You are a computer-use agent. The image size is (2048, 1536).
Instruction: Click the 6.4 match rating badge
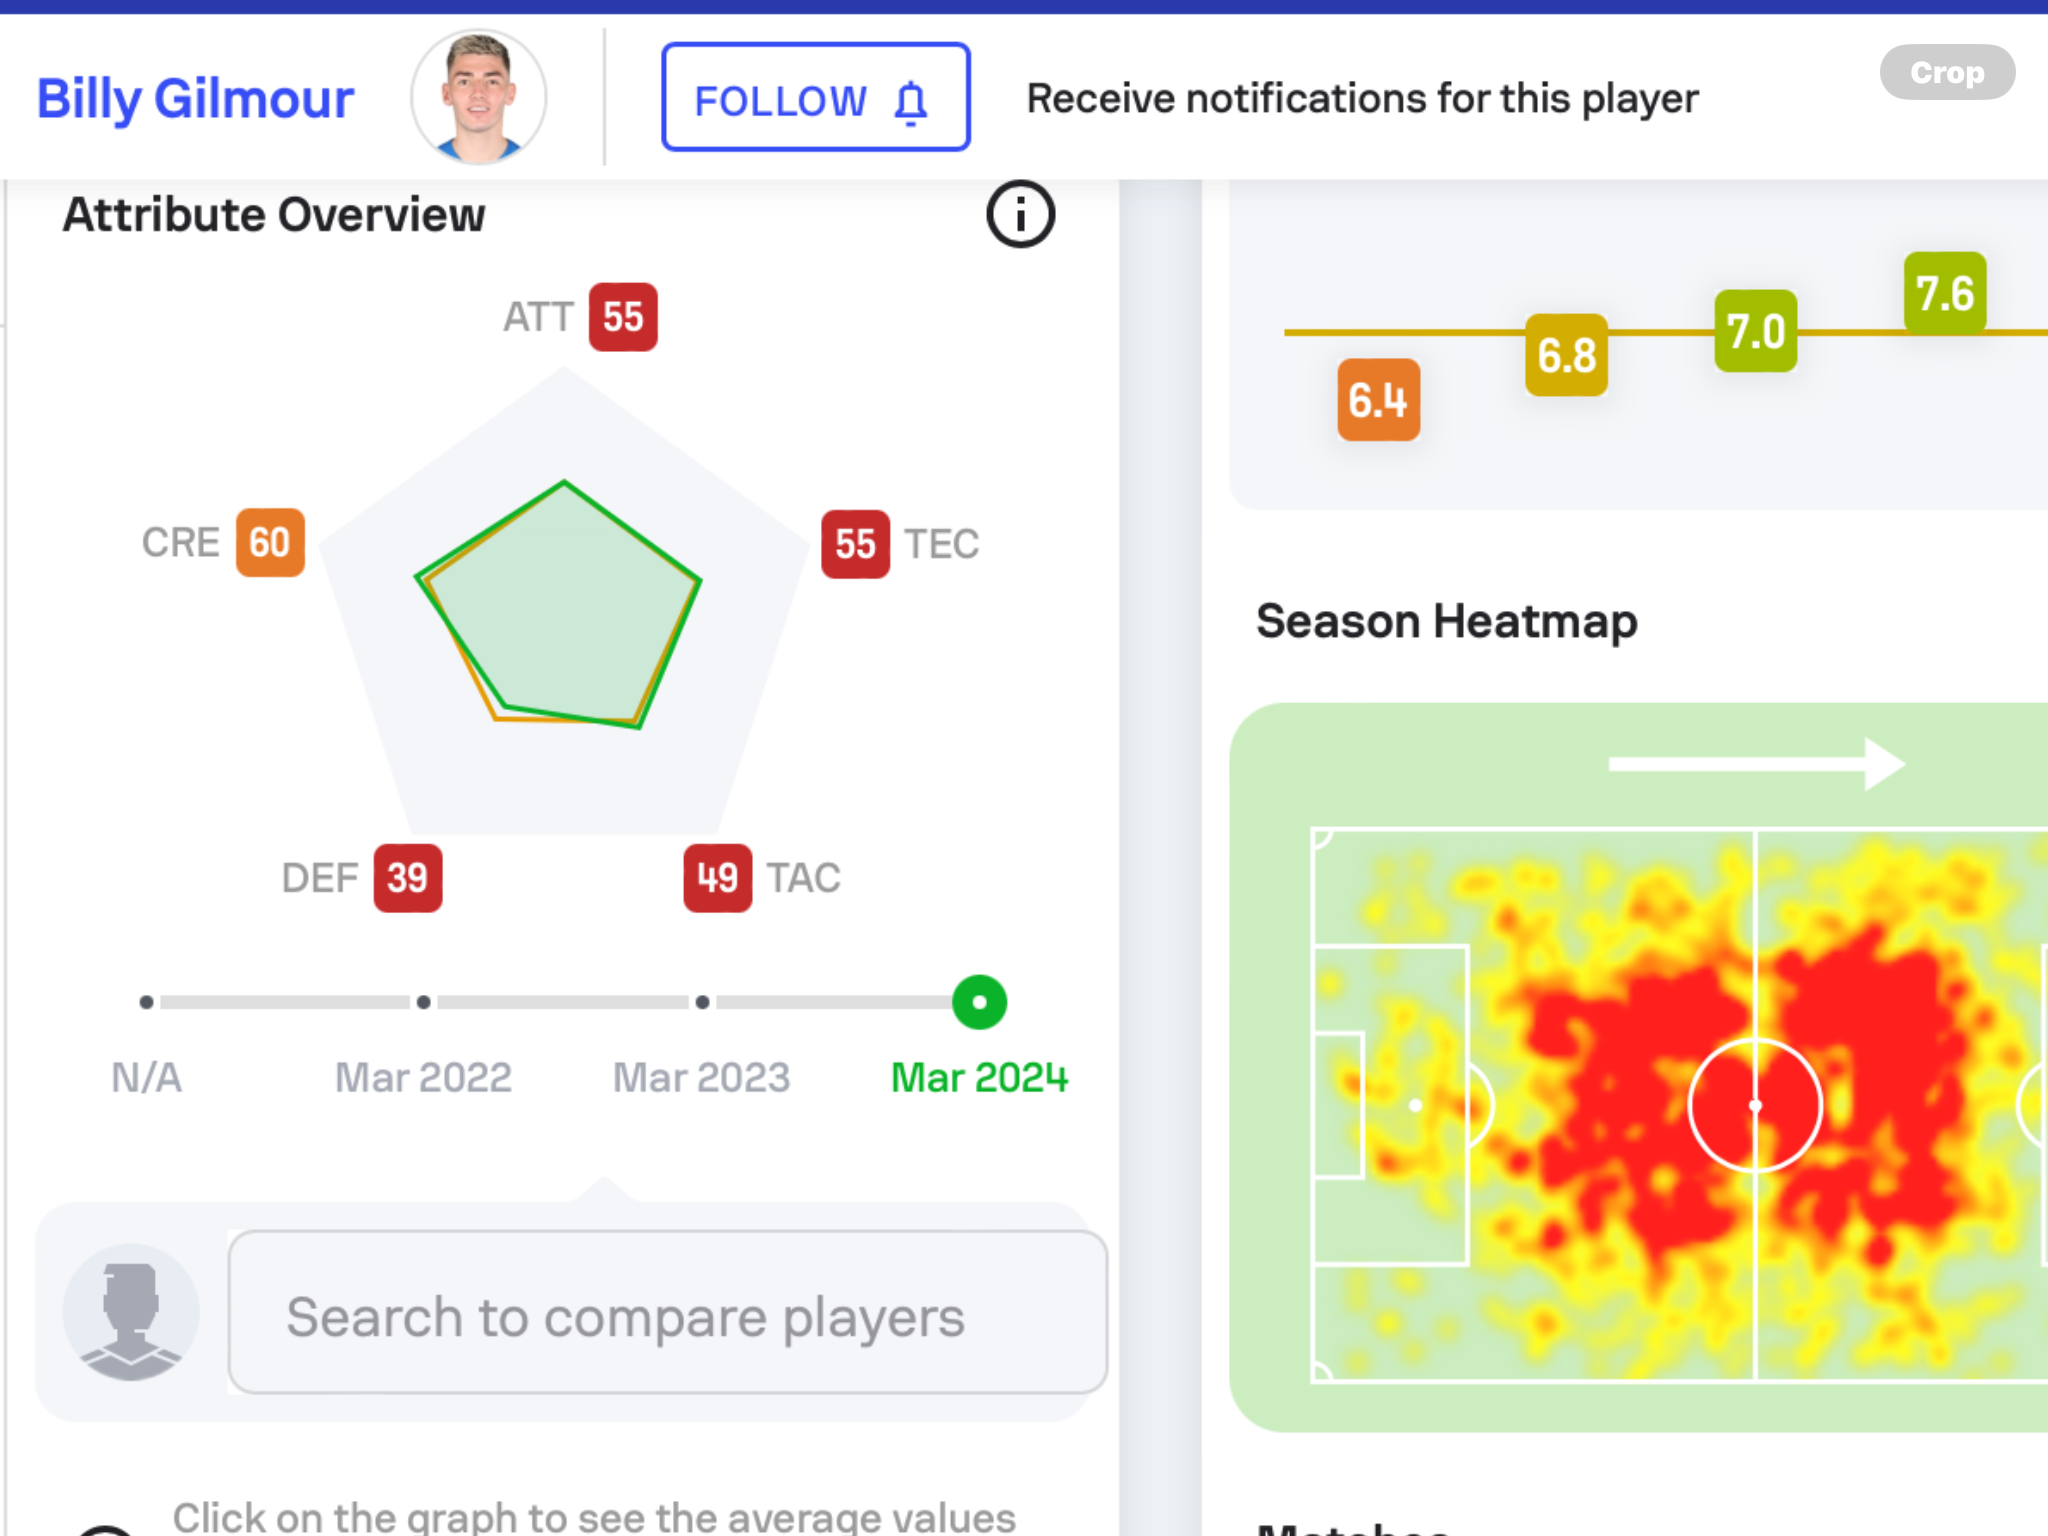(1378, 400)
